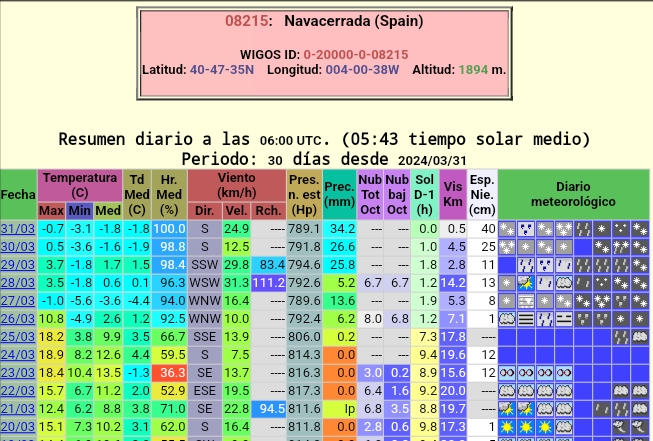Click the Temperatura (C) column header

(80, 185)
